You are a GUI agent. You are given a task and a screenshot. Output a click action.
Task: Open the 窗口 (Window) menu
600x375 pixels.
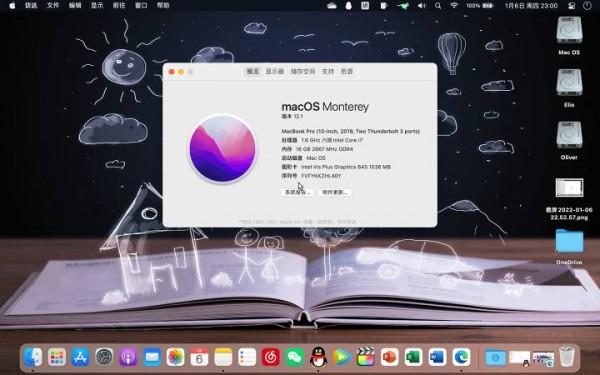point(141,5)
